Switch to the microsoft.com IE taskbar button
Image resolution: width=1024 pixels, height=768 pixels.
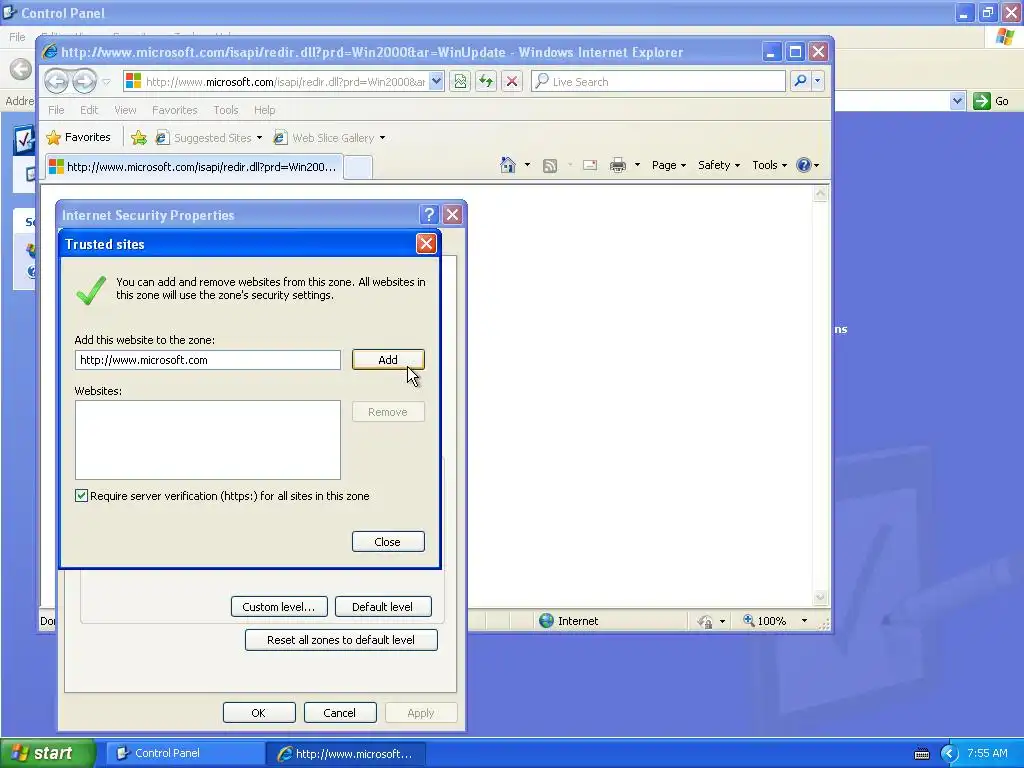pos(346,754)
